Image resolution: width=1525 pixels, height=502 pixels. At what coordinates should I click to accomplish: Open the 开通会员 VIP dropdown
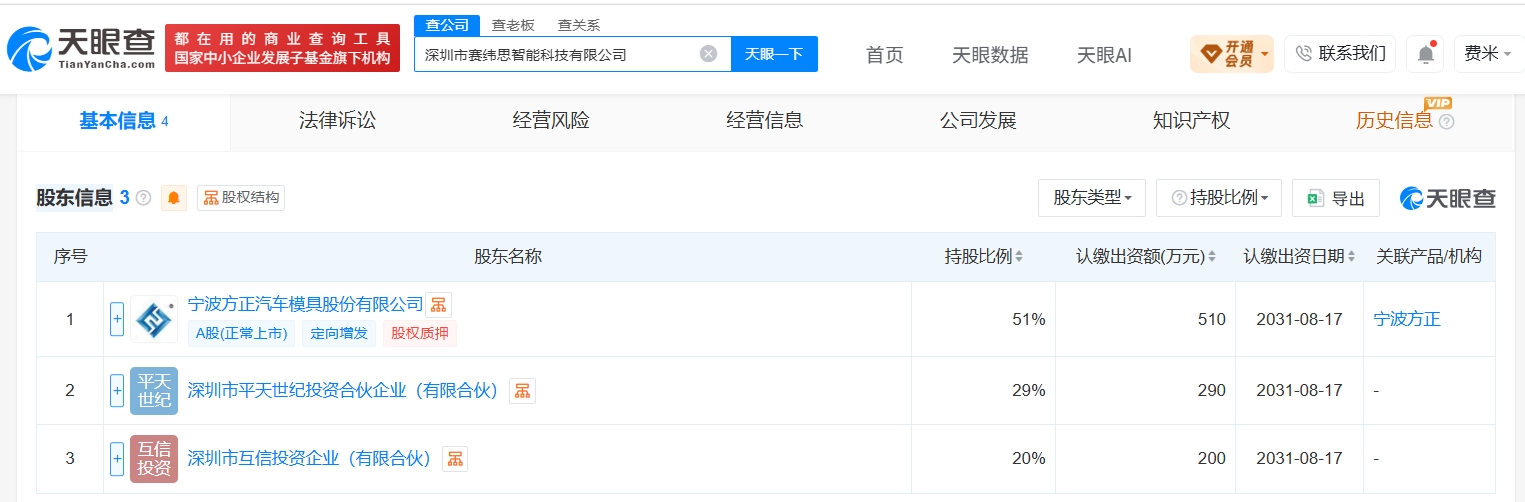[1232, 54]
